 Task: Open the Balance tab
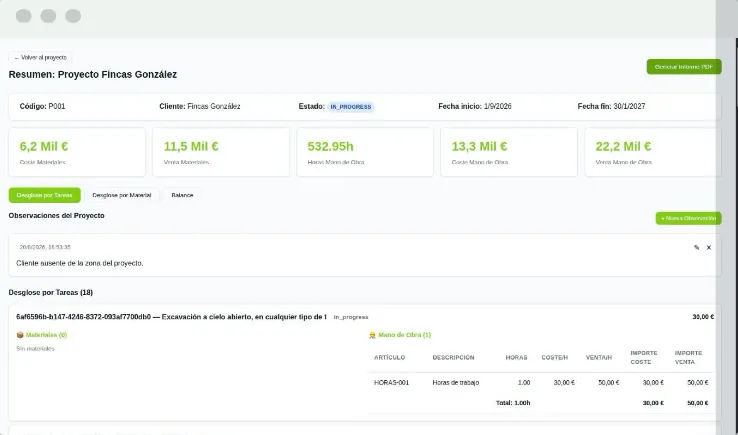[x=182, y=195]
